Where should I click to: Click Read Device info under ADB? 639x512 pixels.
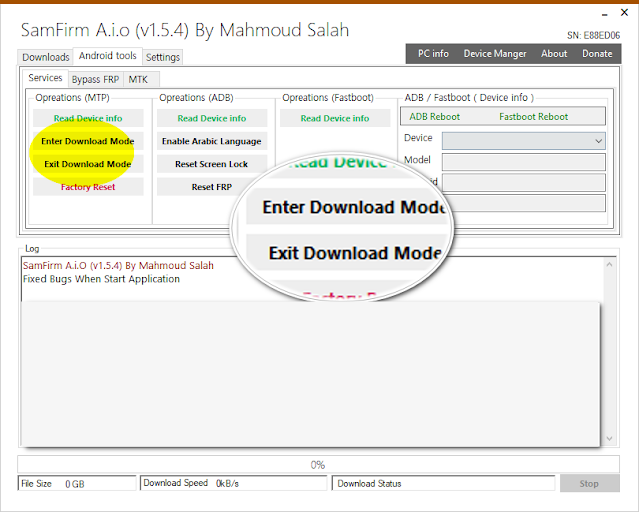(x=212, y=118)
